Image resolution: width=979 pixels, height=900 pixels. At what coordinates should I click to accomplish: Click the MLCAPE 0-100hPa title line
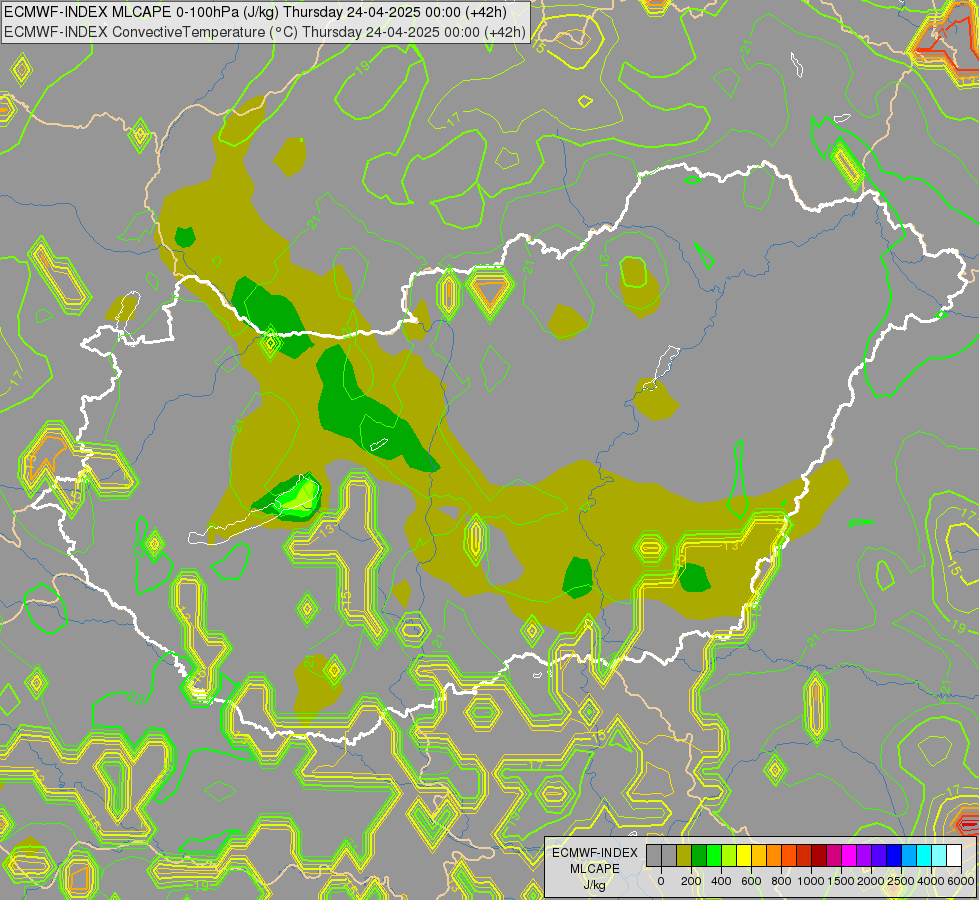click(x=255, y=12)
